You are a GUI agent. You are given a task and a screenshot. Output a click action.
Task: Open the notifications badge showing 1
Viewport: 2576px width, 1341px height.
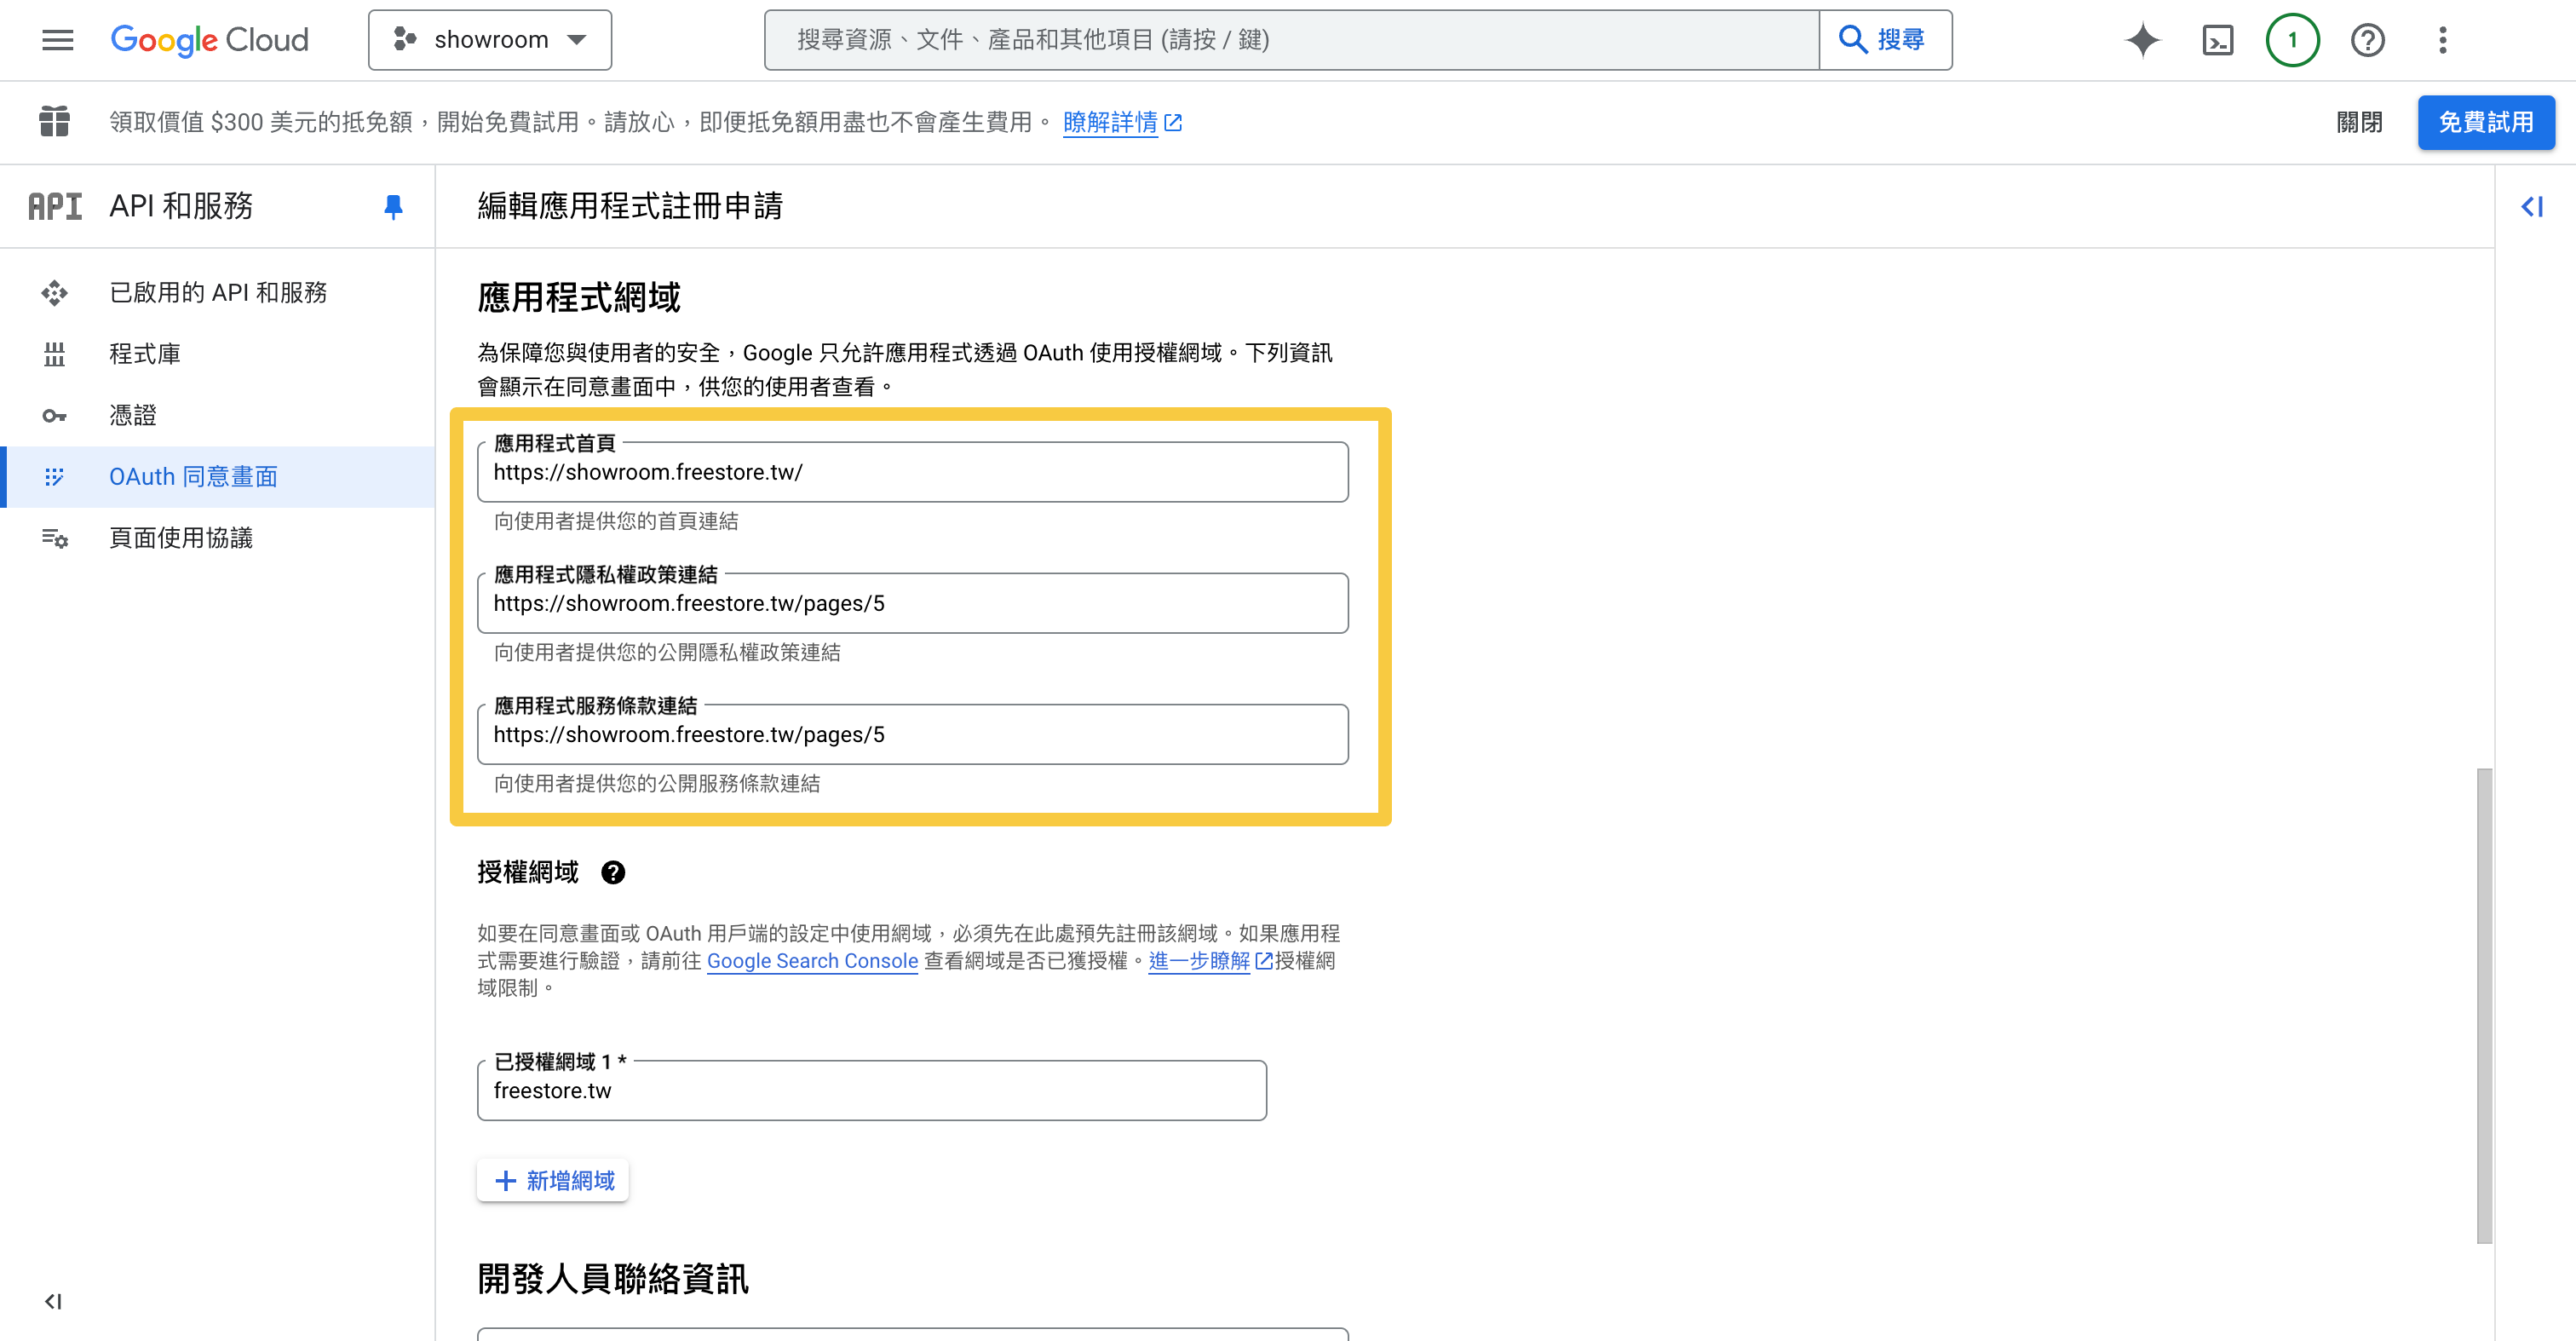(x=2292, y=40)
